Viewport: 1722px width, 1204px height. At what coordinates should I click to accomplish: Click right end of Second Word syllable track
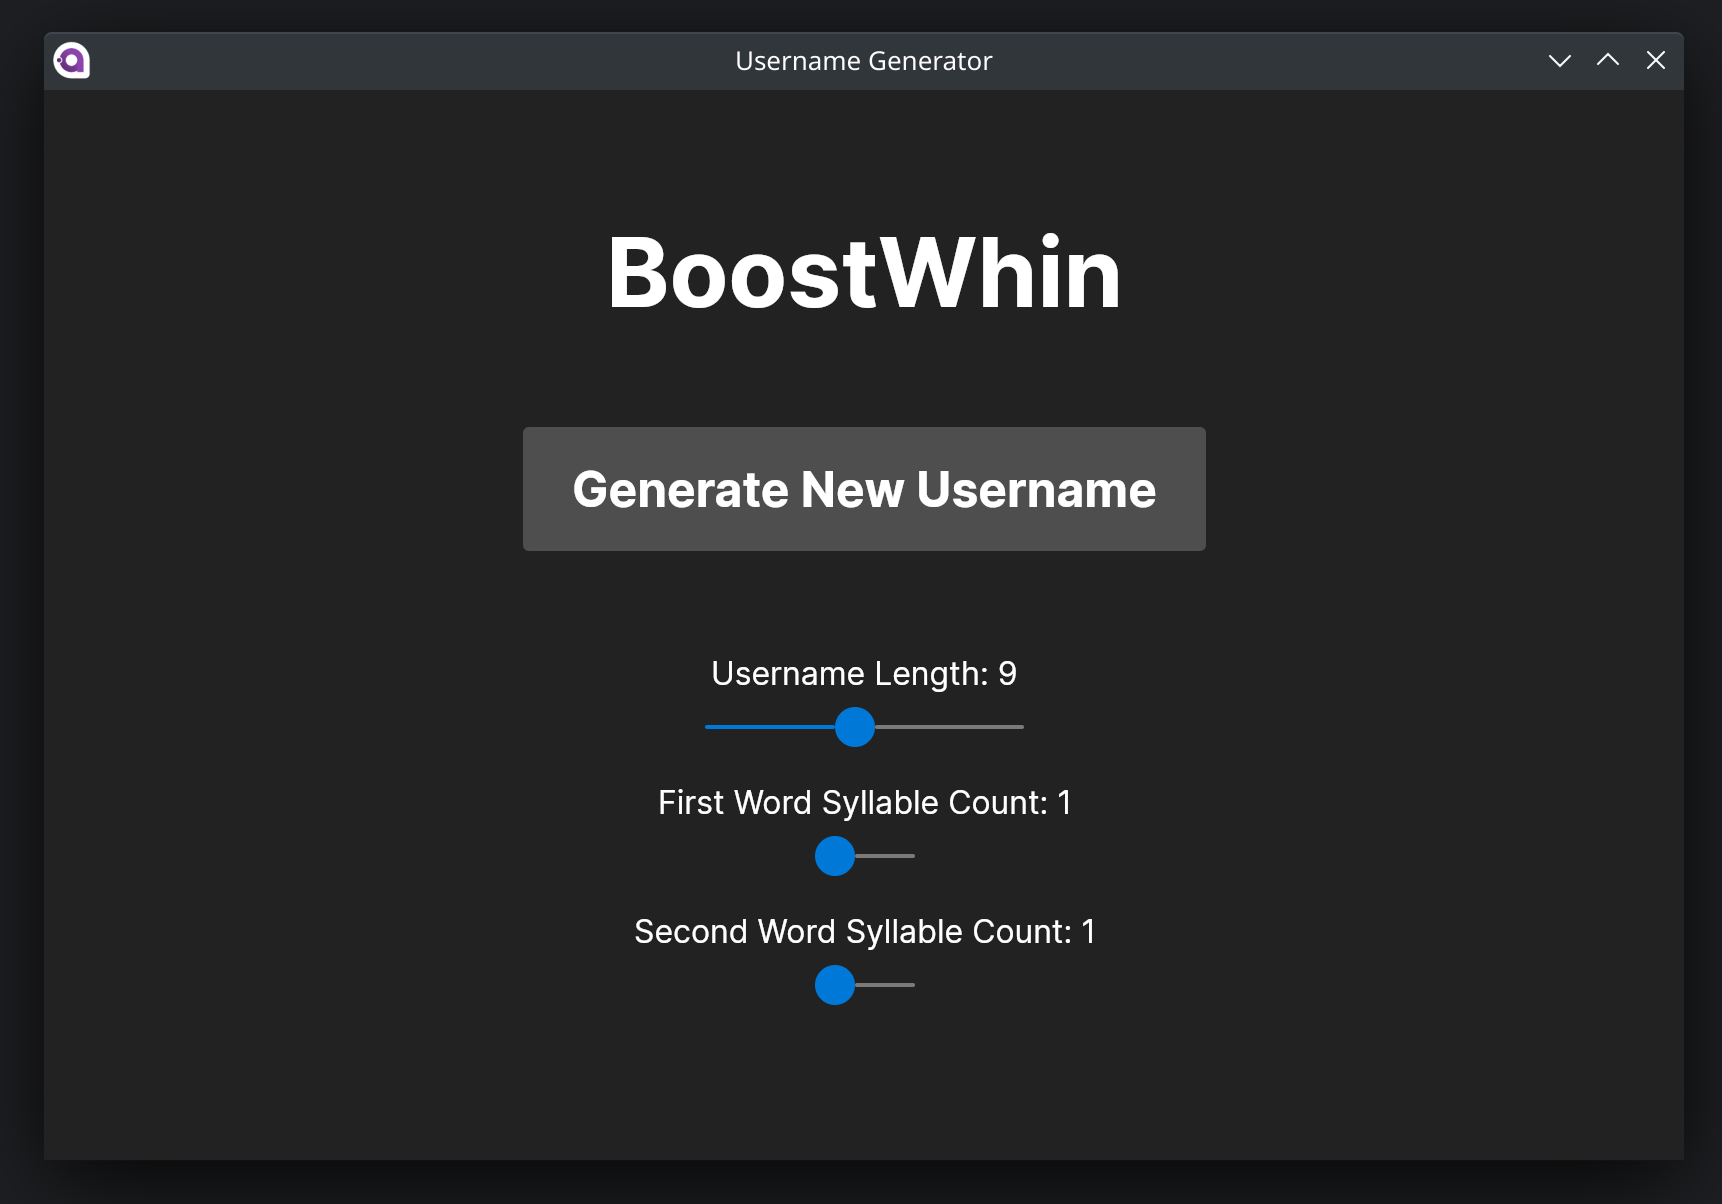tap(910, 985)
